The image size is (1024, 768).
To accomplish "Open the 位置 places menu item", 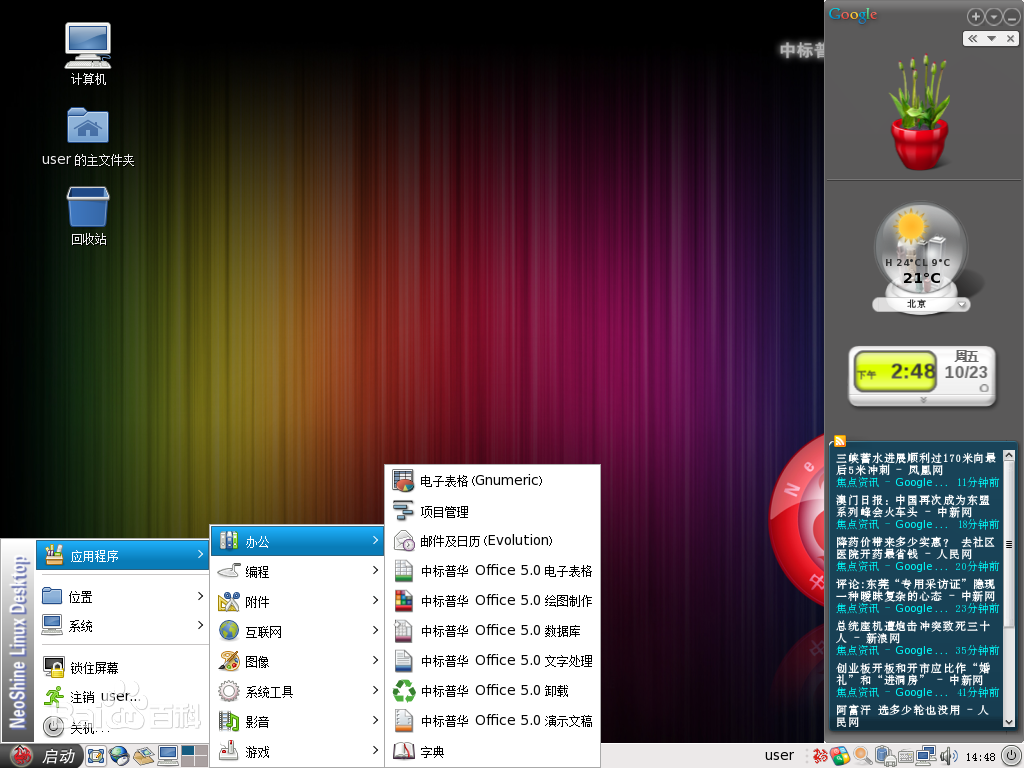I will click(122, 596).
